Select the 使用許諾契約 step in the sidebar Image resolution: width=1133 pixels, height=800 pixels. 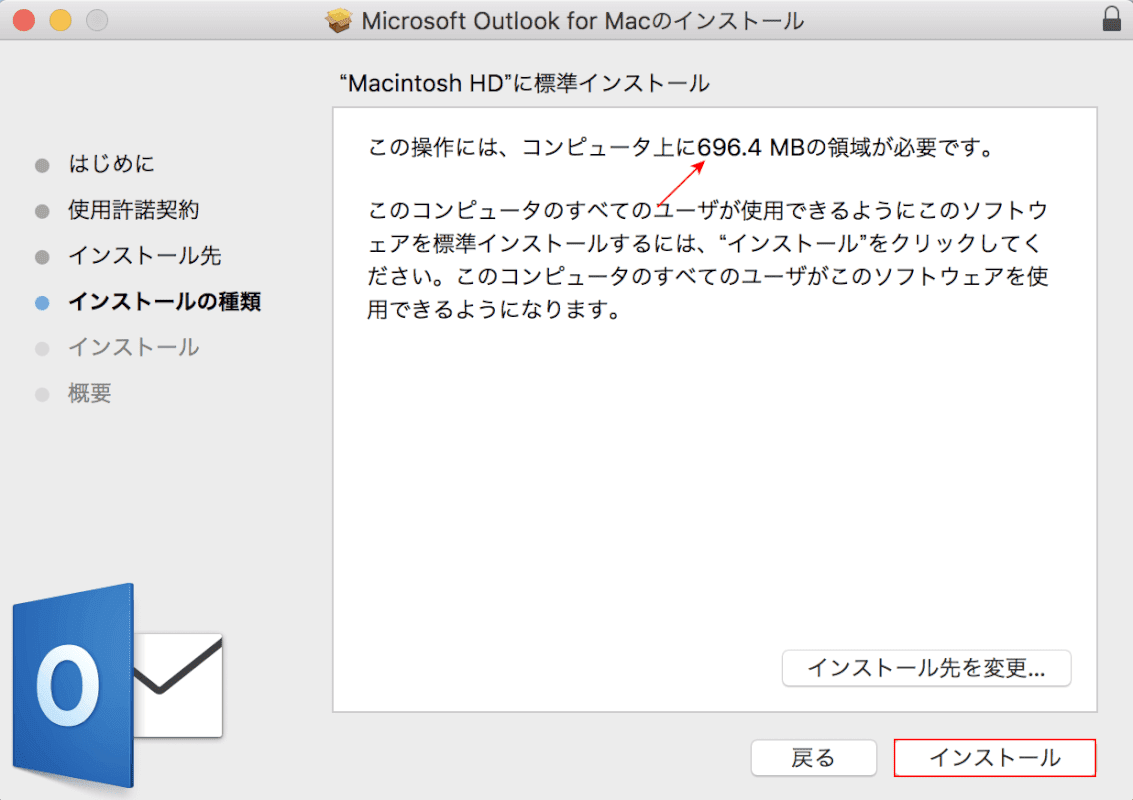click(x=134, y=210)
